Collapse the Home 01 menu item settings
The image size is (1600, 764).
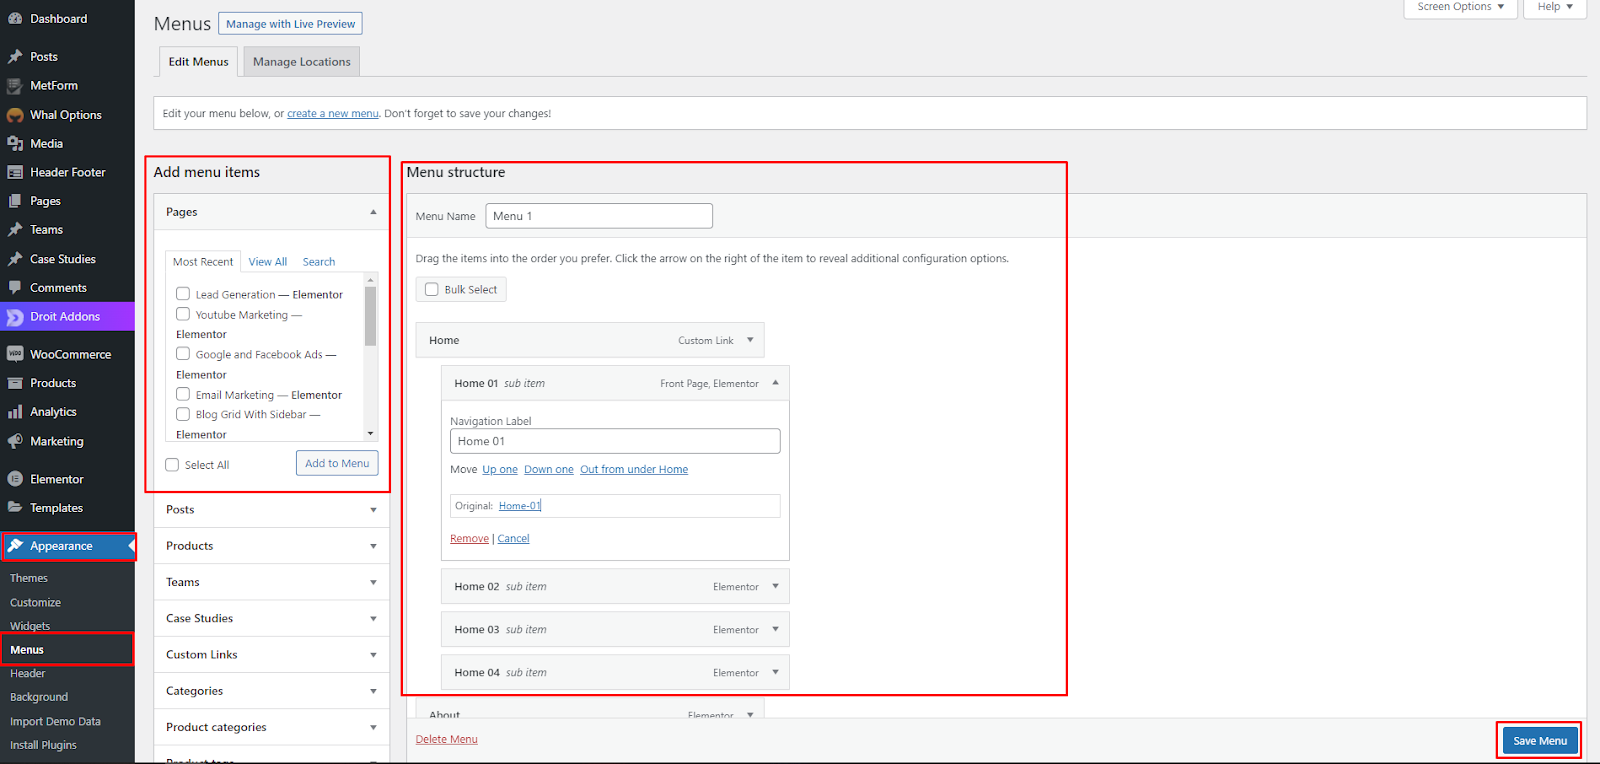pos(775,383)
